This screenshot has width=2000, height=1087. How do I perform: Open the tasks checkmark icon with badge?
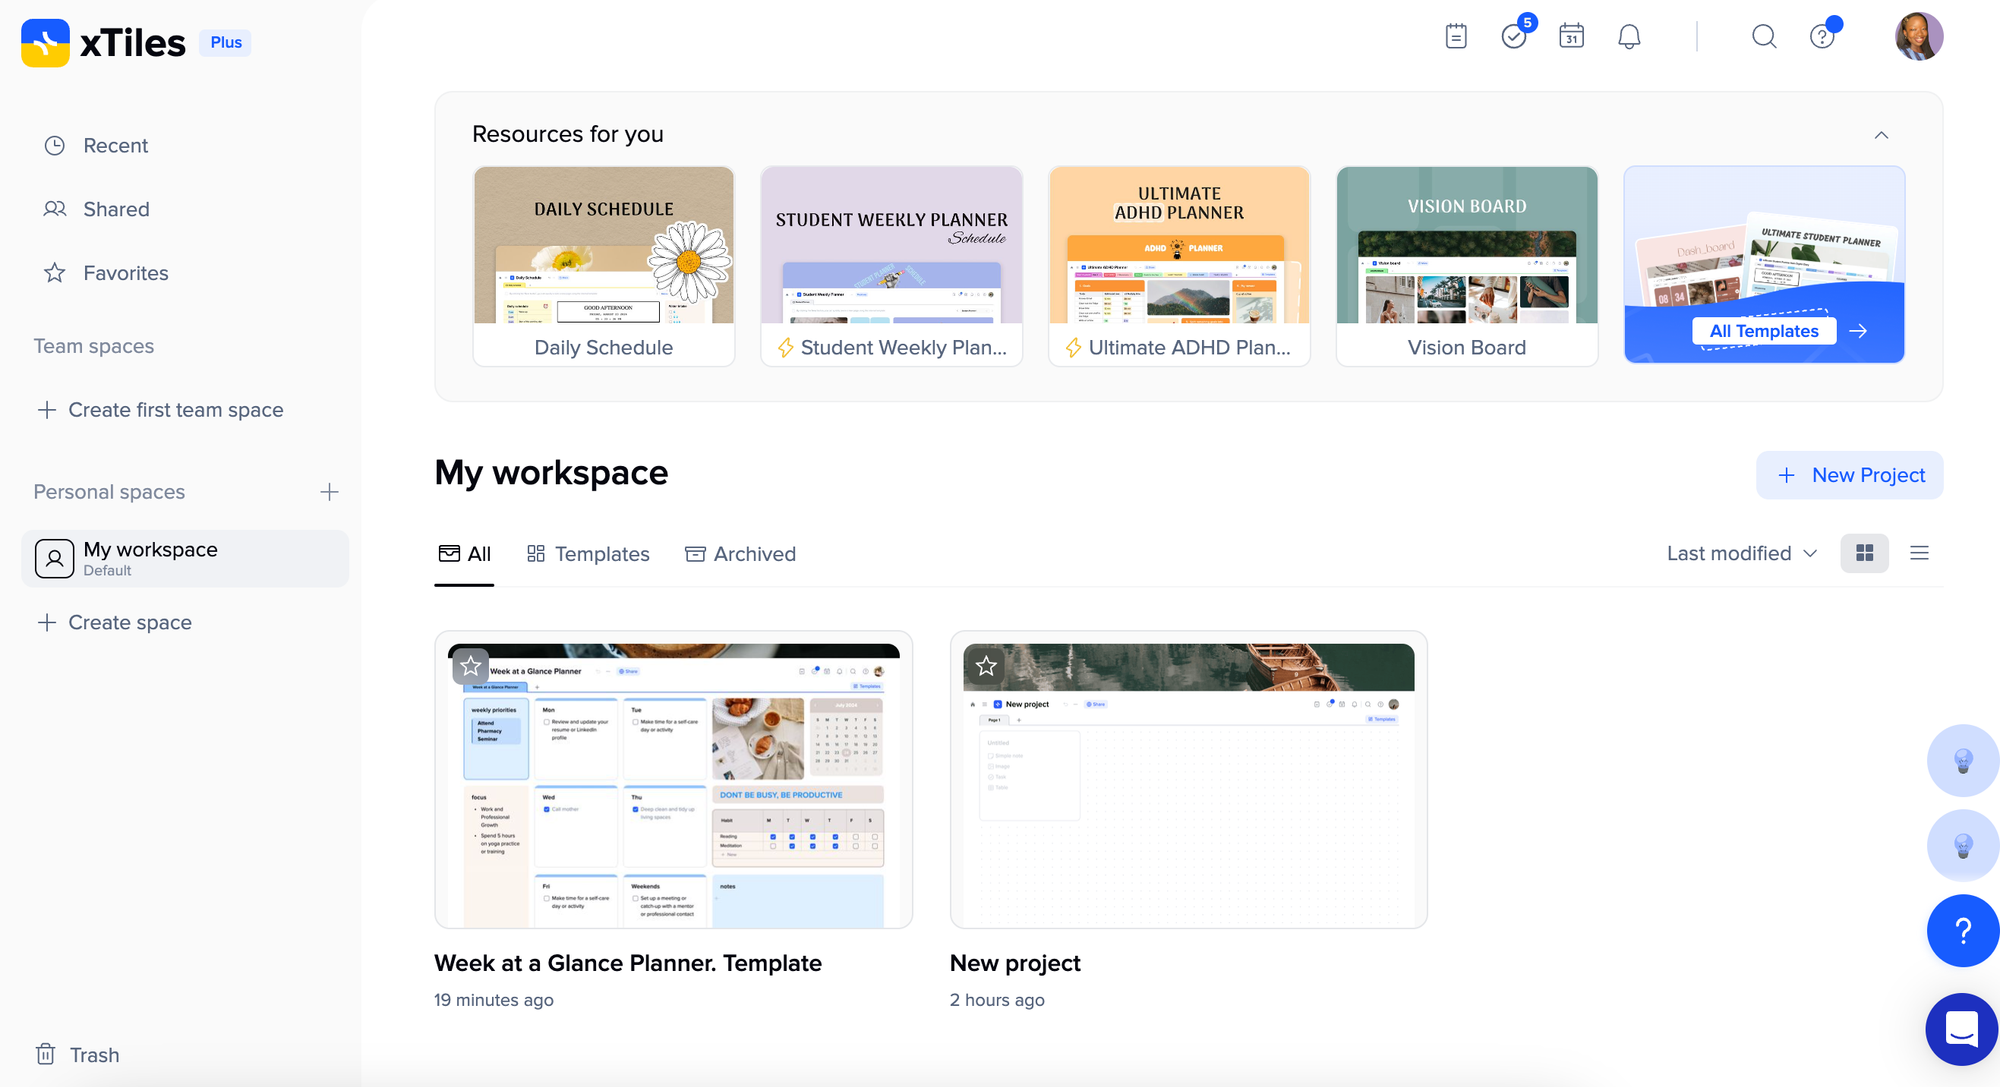(1514, 37)
